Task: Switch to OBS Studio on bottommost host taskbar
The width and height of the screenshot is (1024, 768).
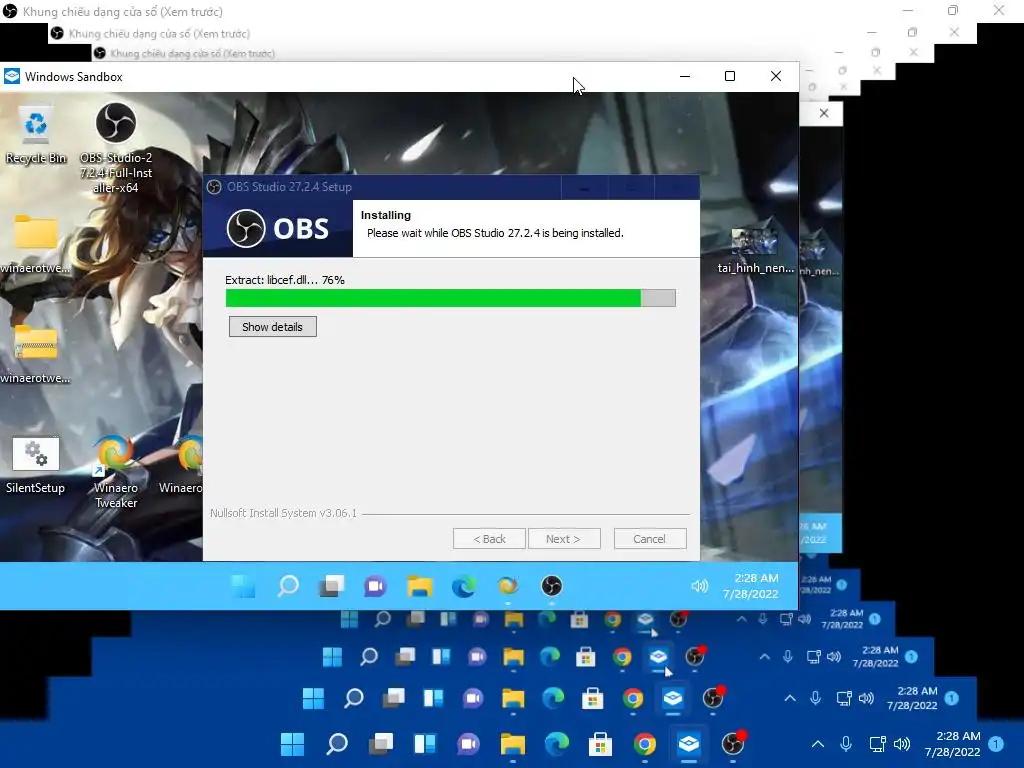Action: (733, 744)
